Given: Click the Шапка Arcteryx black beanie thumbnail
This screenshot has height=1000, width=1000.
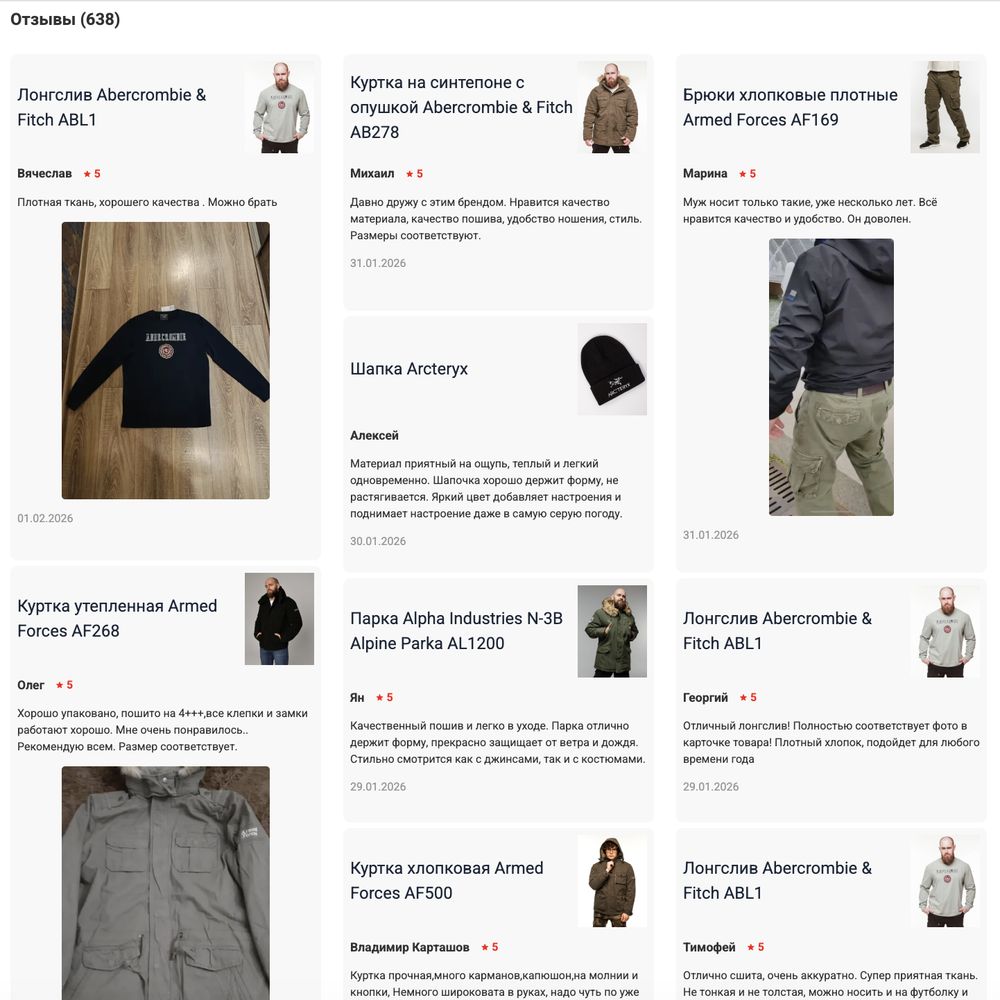Looking at the screenshot, I should 612,369.
